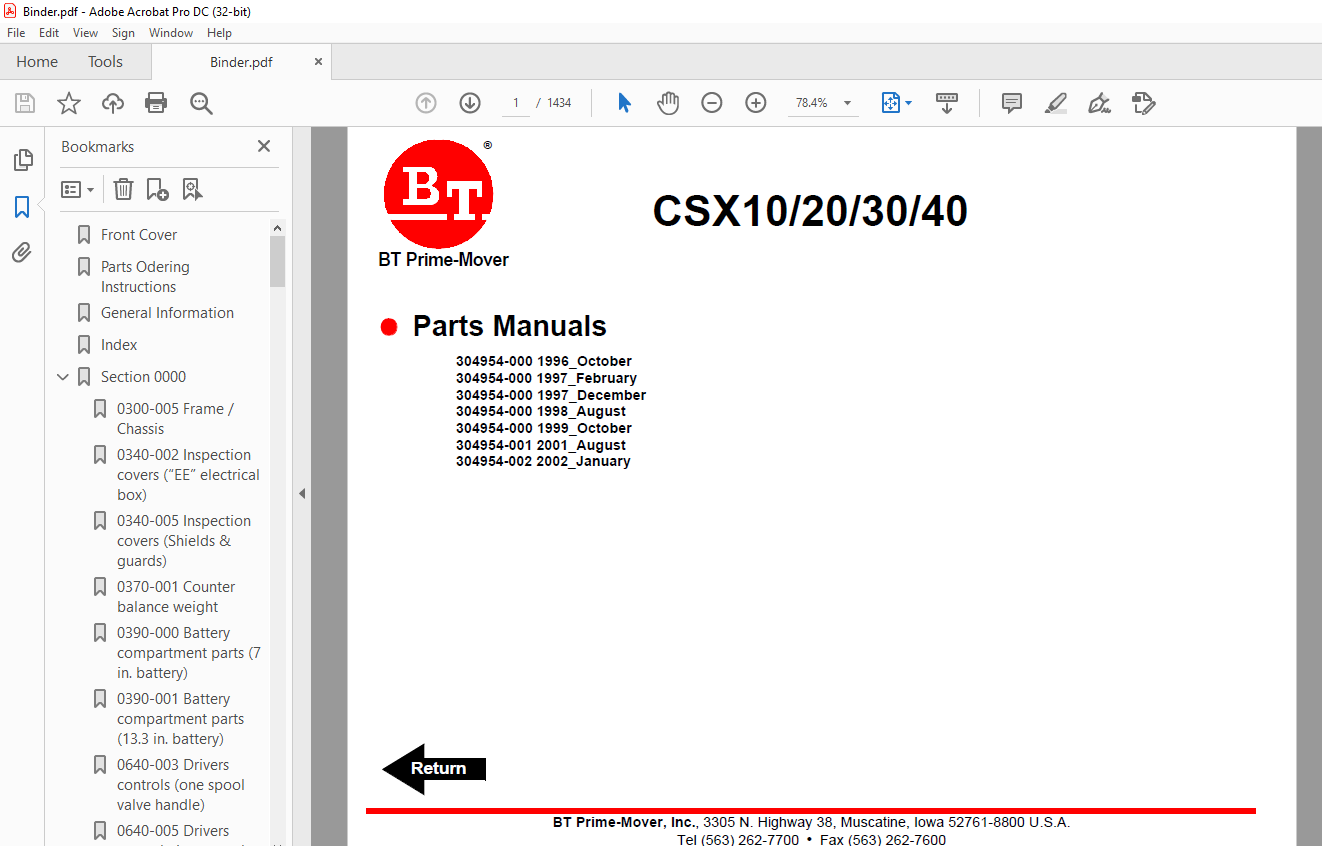The height and width of the screenshot is (846, 1322).
Task: Find current bookmark icon
Action: [x=193, y=189]
